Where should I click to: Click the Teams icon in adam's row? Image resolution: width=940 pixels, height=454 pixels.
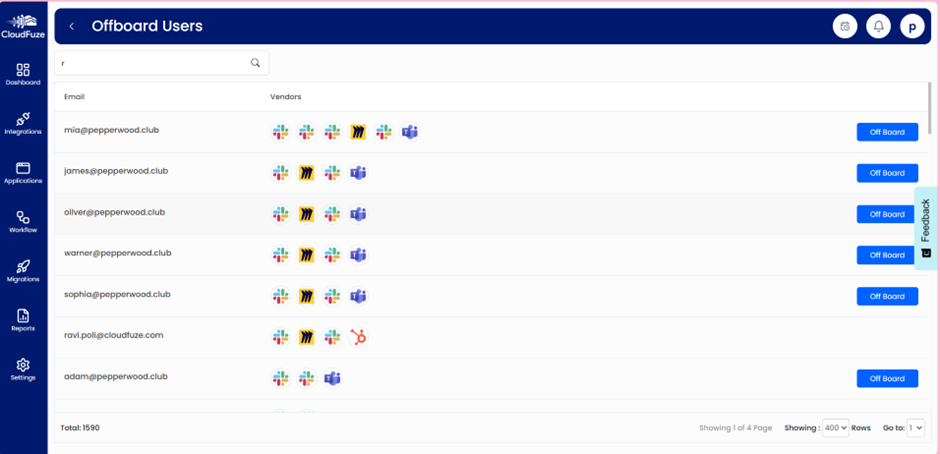tap(332, 378)
